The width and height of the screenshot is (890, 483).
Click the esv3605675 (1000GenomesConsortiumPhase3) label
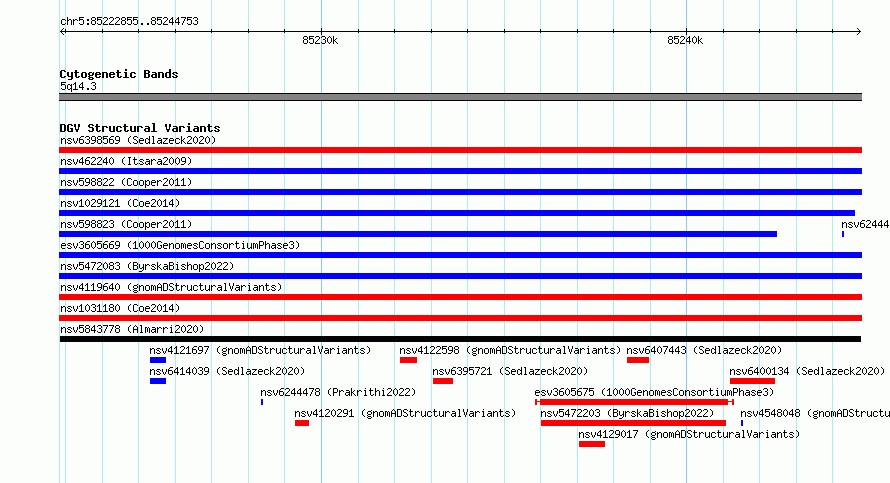(654, 392)
